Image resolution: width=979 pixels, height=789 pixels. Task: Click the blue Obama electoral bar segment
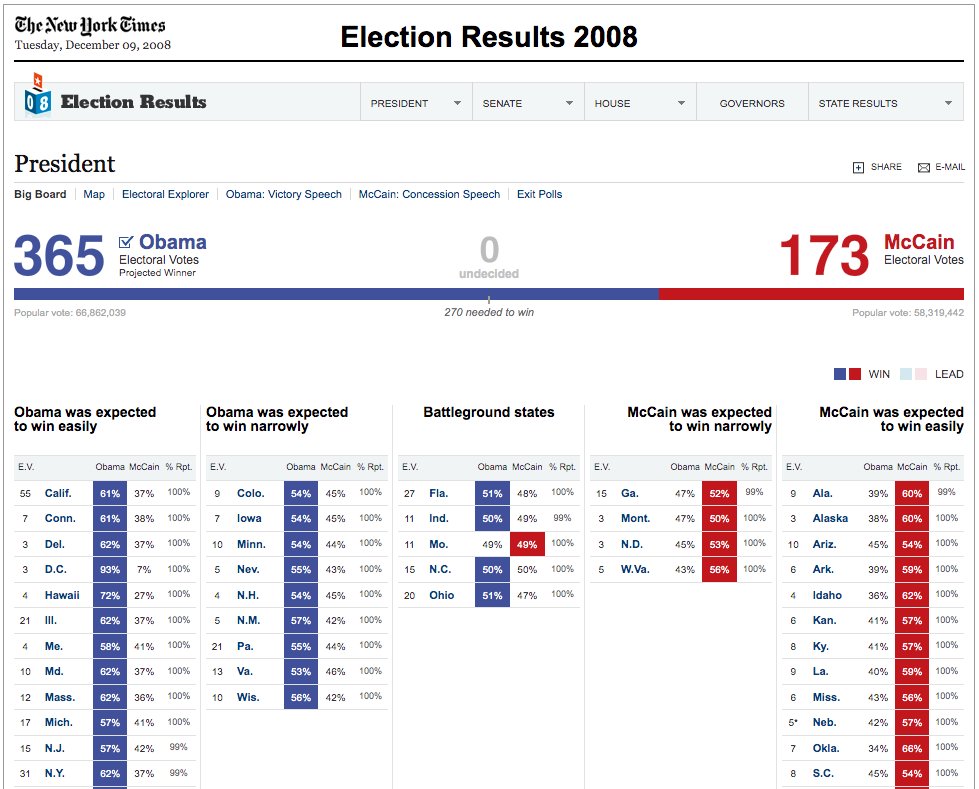point(336,294)
